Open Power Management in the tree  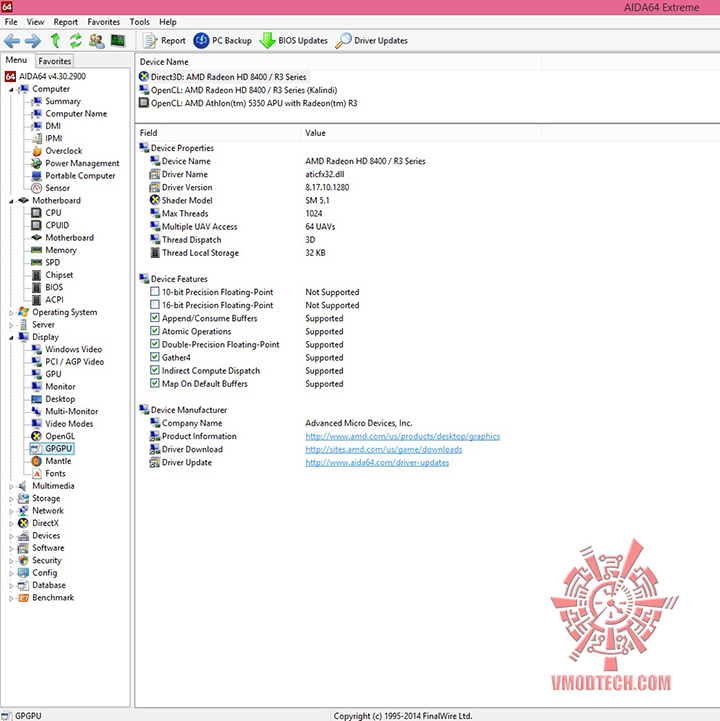point(82,163)
